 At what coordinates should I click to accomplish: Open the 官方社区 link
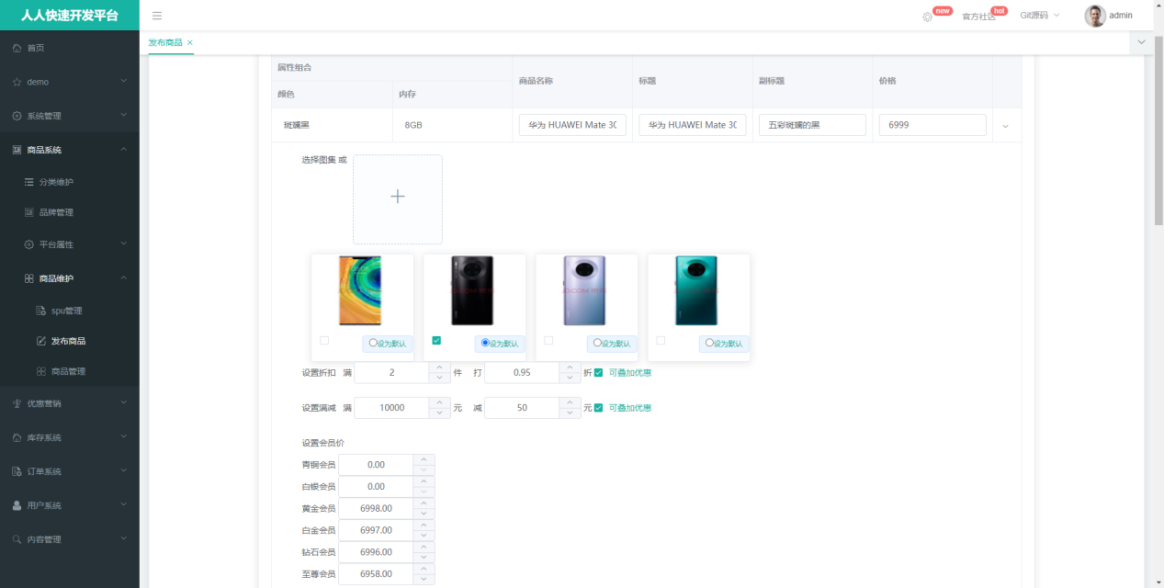978,16
